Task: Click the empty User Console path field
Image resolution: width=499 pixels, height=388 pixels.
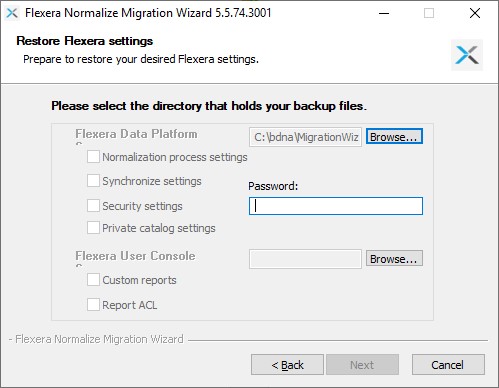Action: 305,259
